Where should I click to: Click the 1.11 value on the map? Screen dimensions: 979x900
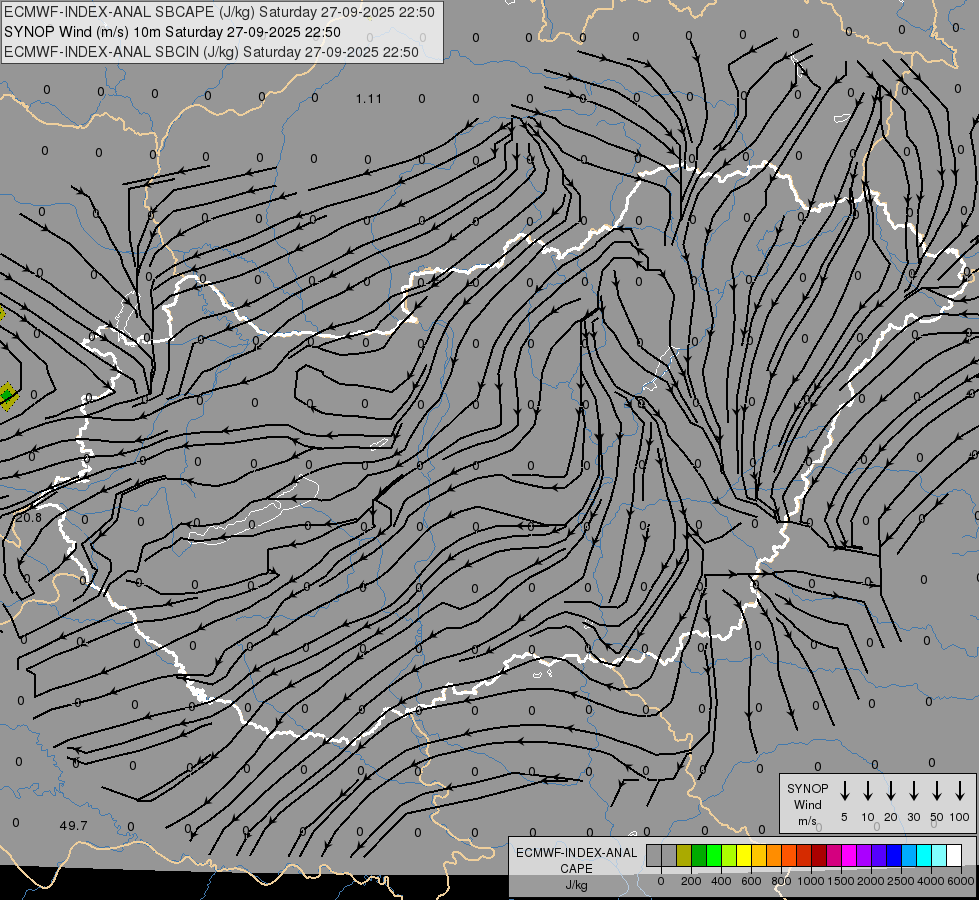click(x=368, y=99)
